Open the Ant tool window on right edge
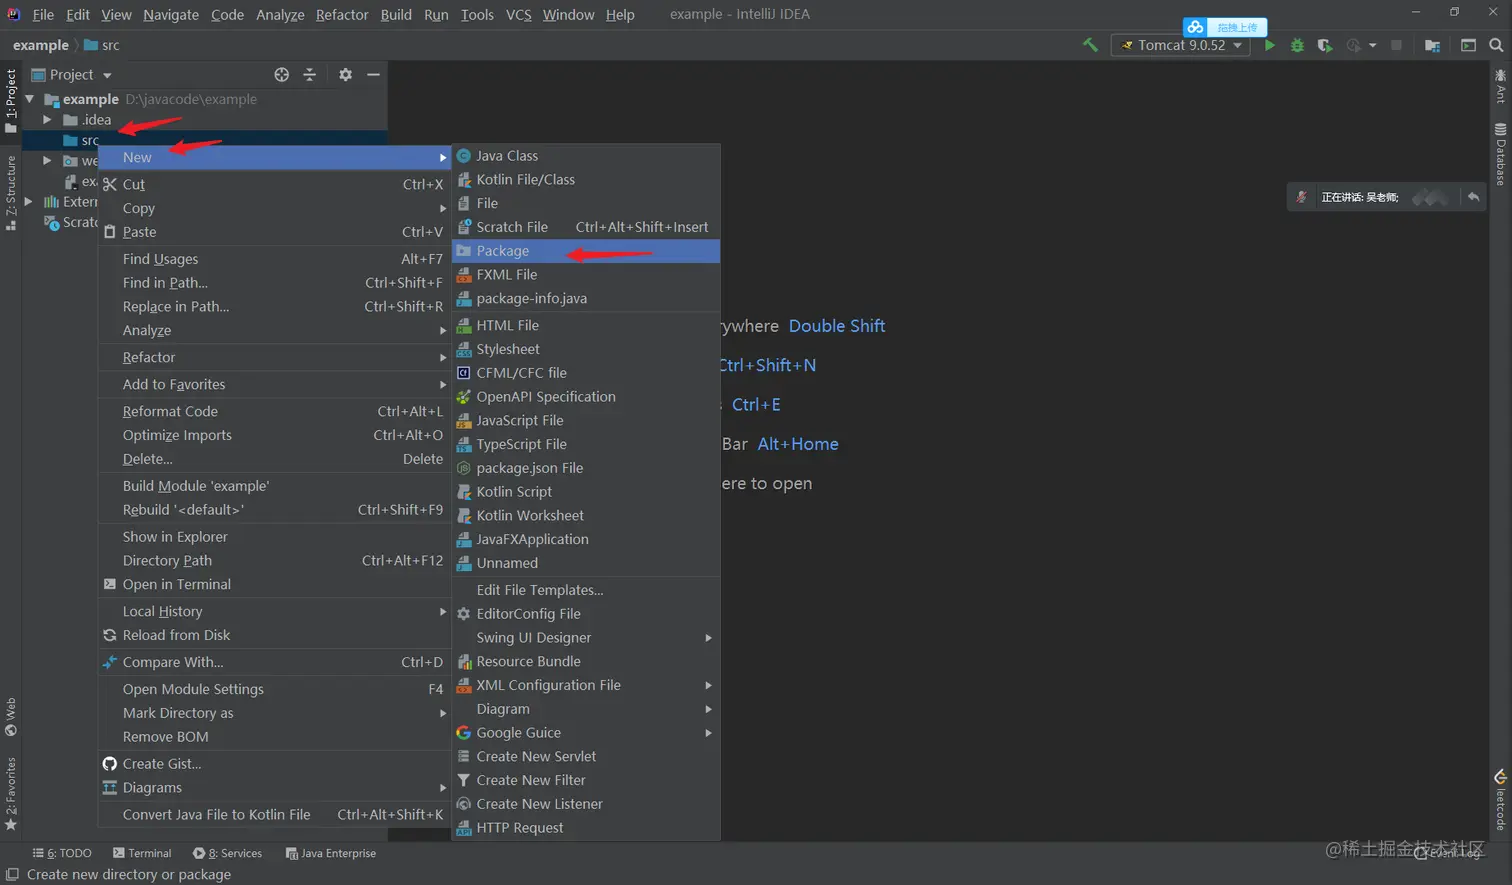 pos(1500,87)
